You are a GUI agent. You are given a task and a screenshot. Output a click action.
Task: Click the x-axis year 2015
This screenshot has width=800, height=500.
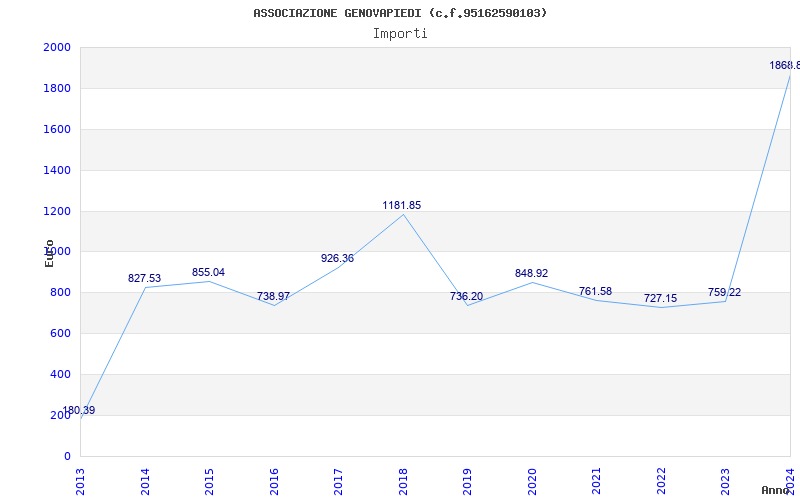[x=210, y=482]
